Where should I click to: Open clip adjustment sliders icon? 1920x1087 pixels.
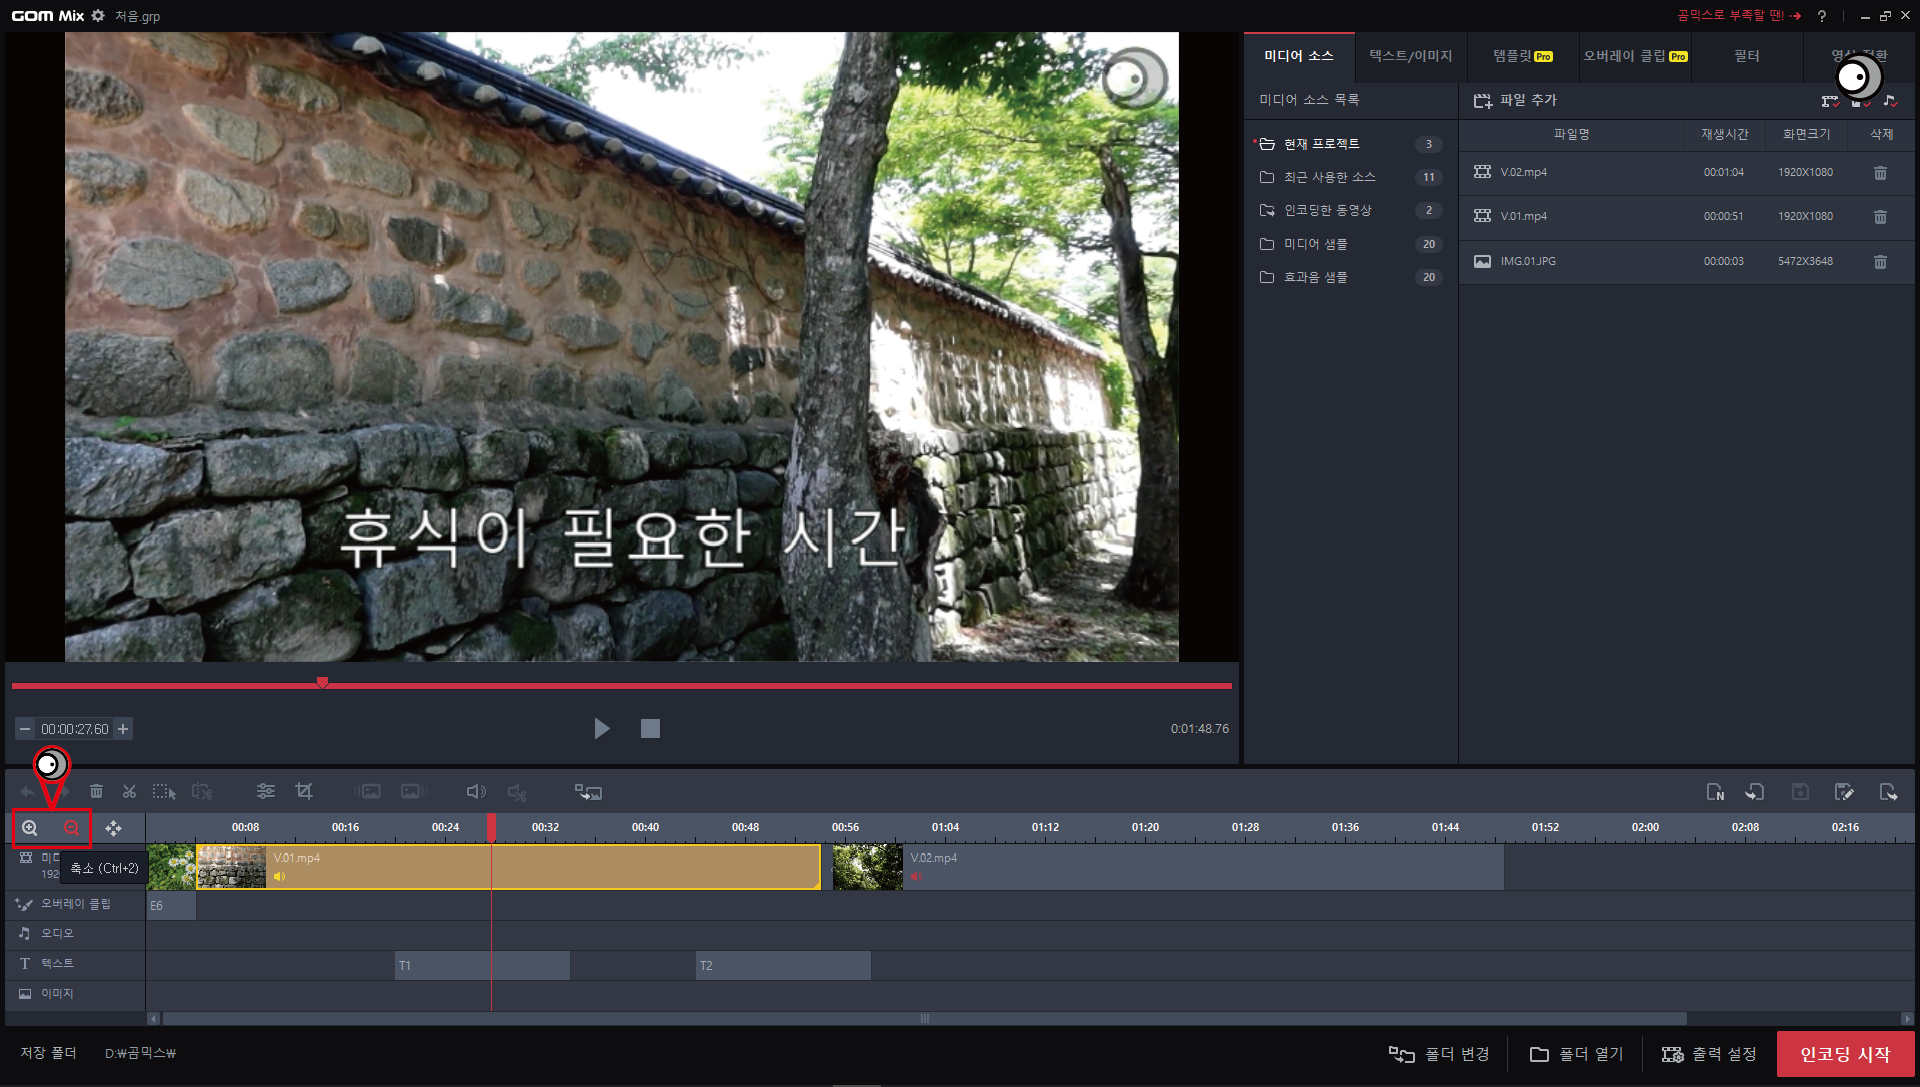tap(265, 792)
